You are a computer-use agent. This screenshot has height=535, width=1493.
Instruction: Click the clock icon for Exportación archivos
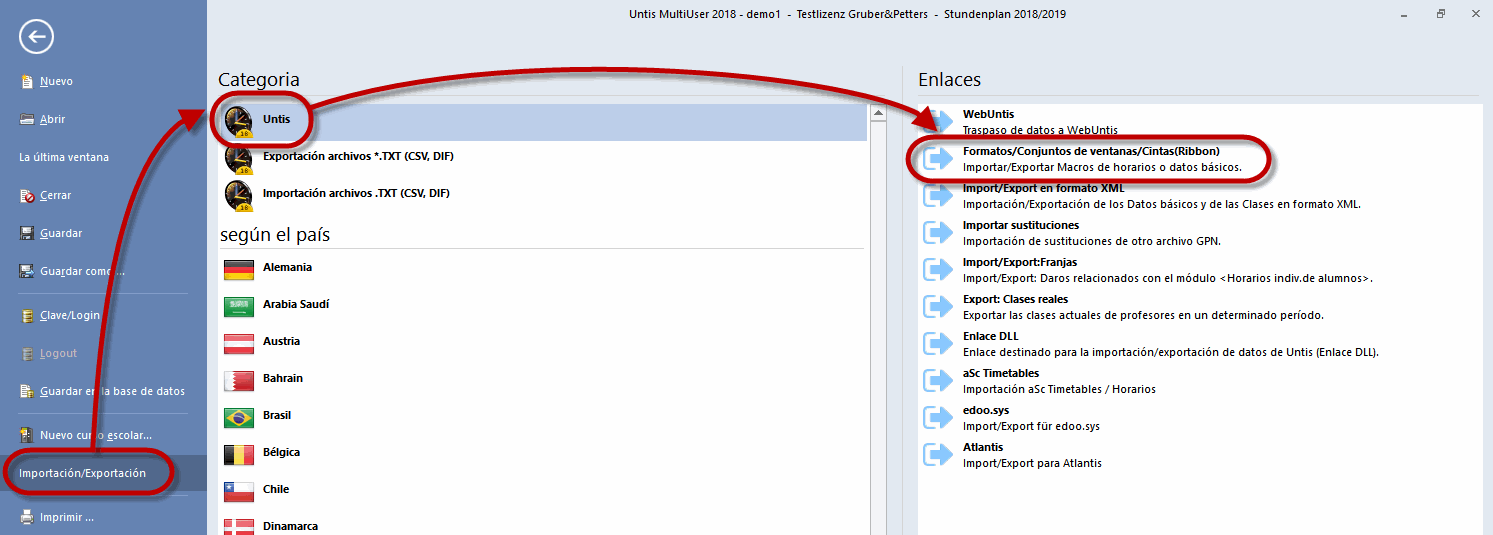239,159
